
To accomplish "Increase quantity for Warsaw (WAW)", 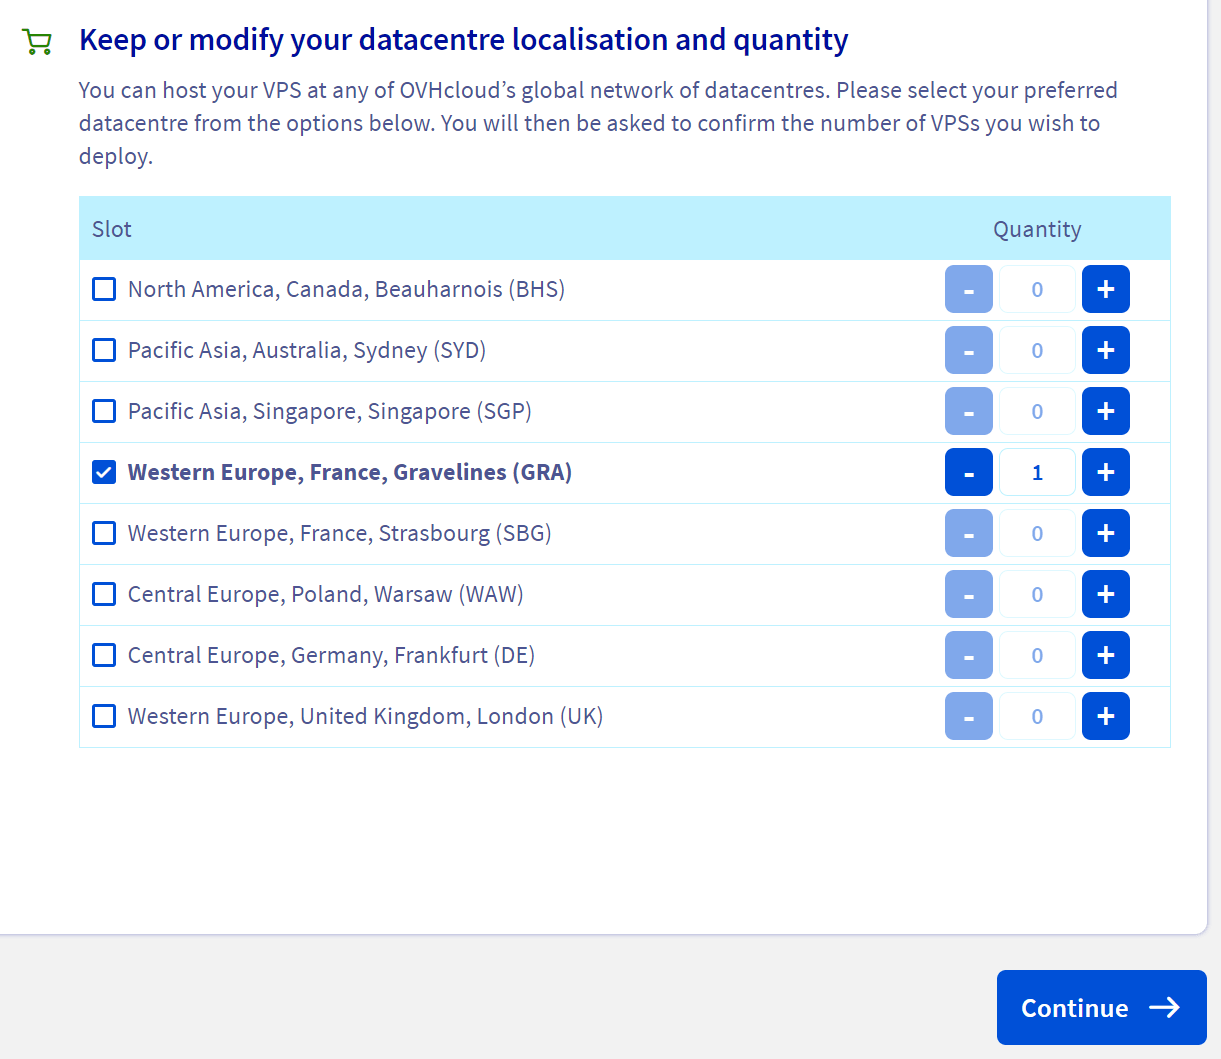I will [1106, 594].
